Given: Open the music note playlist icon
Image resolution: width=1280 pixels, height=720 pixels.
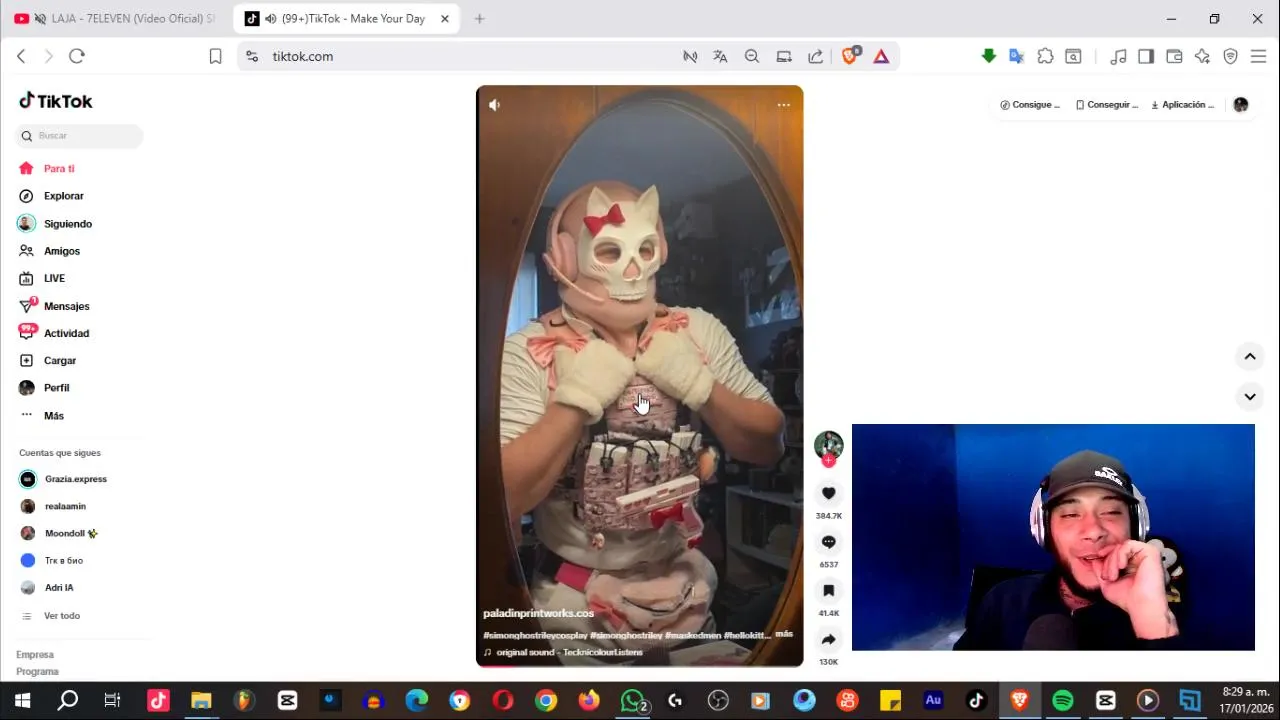Looking at the screenshot, I should tap(1119, 56).
